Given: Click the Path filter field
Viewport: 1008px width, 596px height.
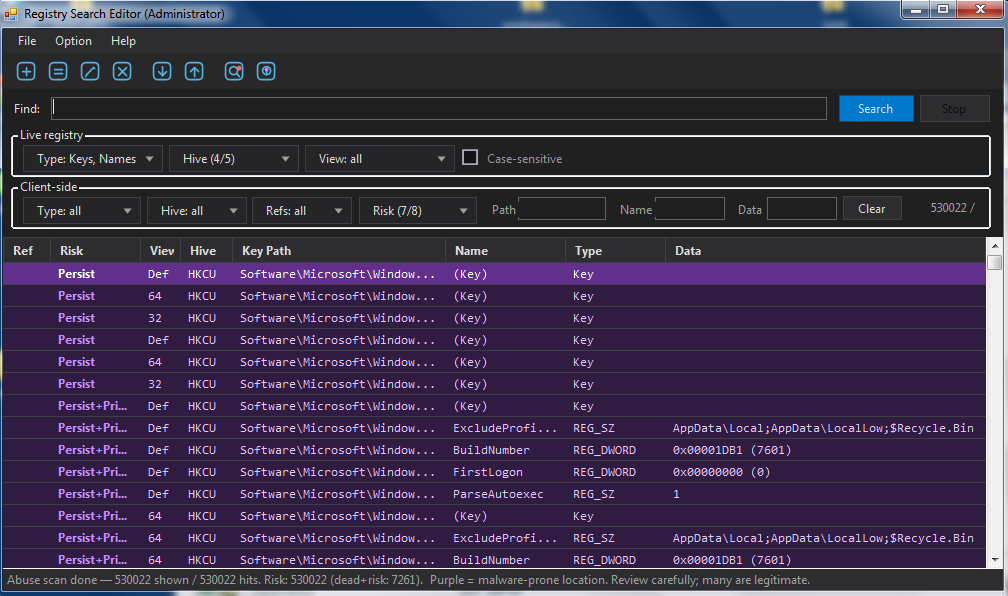Looking at the screenshot, I should tap(562, 209).
